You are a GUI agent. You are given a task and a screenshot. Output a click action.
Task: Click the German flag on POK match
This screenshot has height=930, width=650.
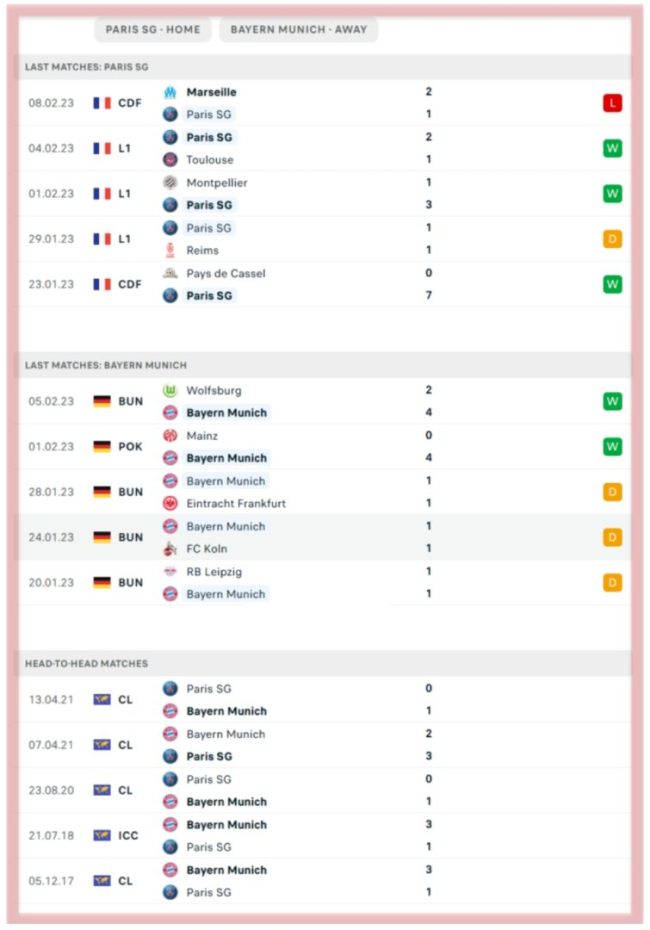point(102,447)
